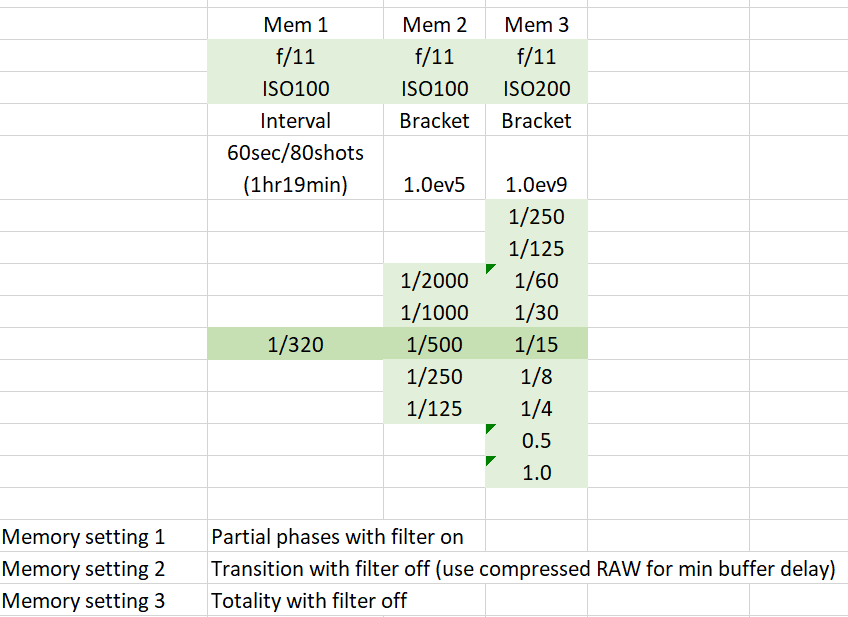Select the ISO200 cell
848x617 pixels.
(x=536, y=88)
